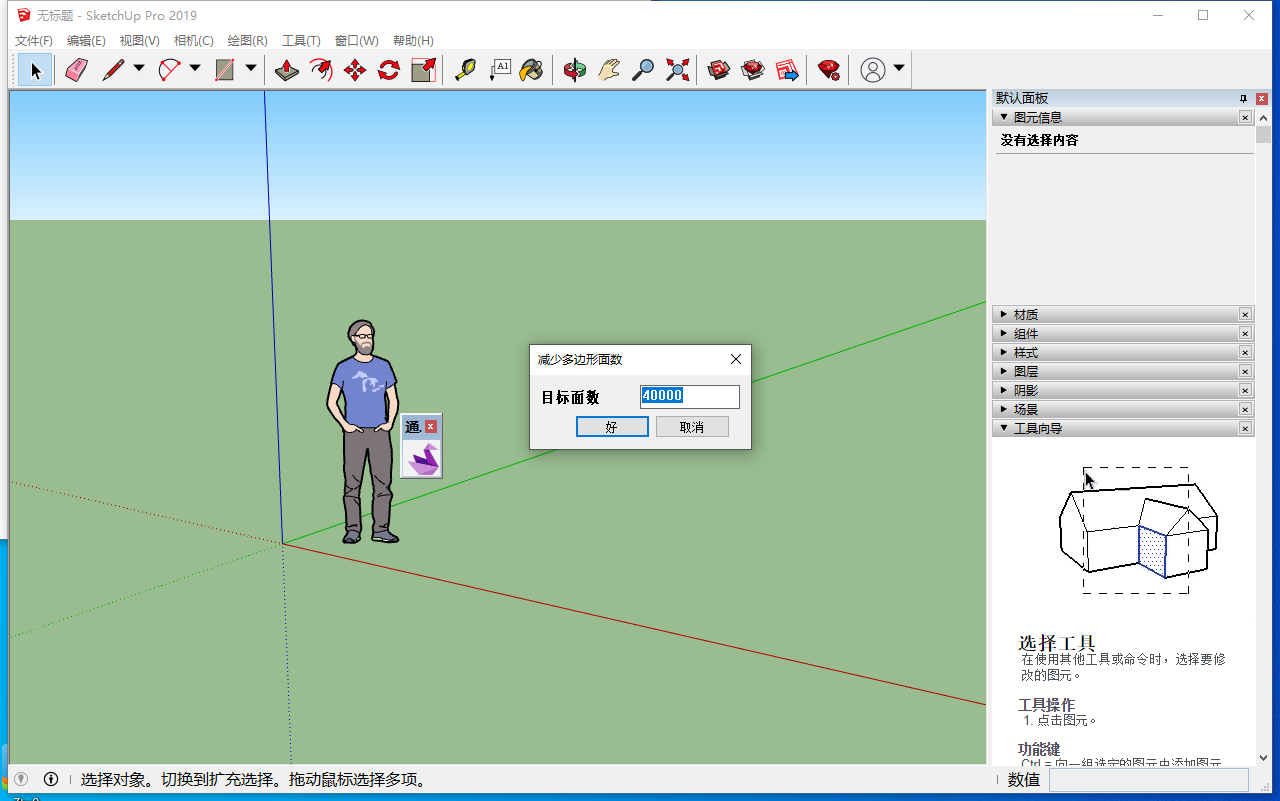The image size is (1280, 801).
Task: Open the 相机(C) menu
Action: pos(193,41)
